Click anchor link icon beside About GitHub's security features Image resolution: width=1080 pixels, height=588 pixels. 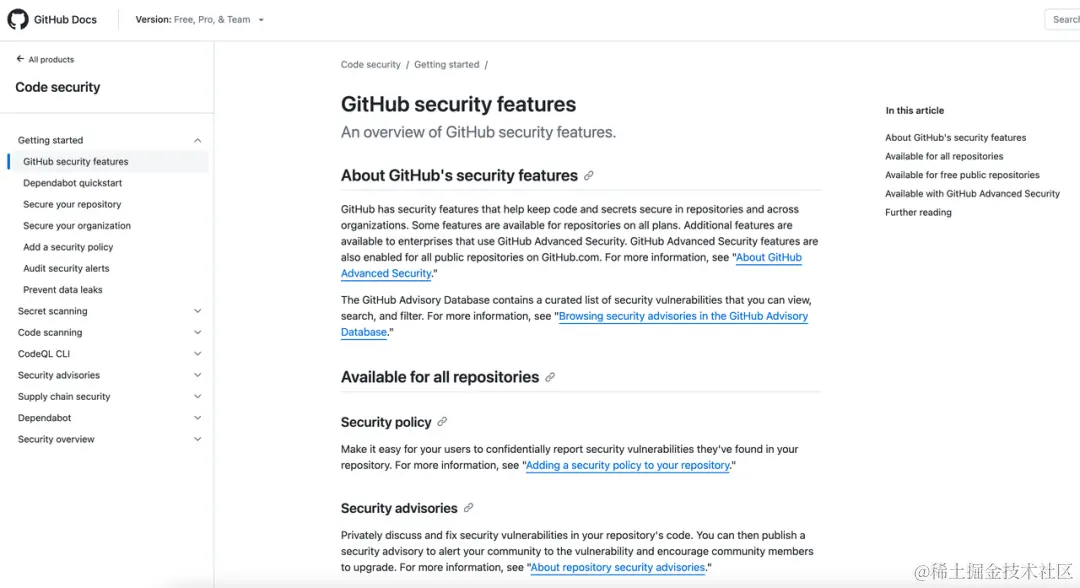[x=589, y=176]
